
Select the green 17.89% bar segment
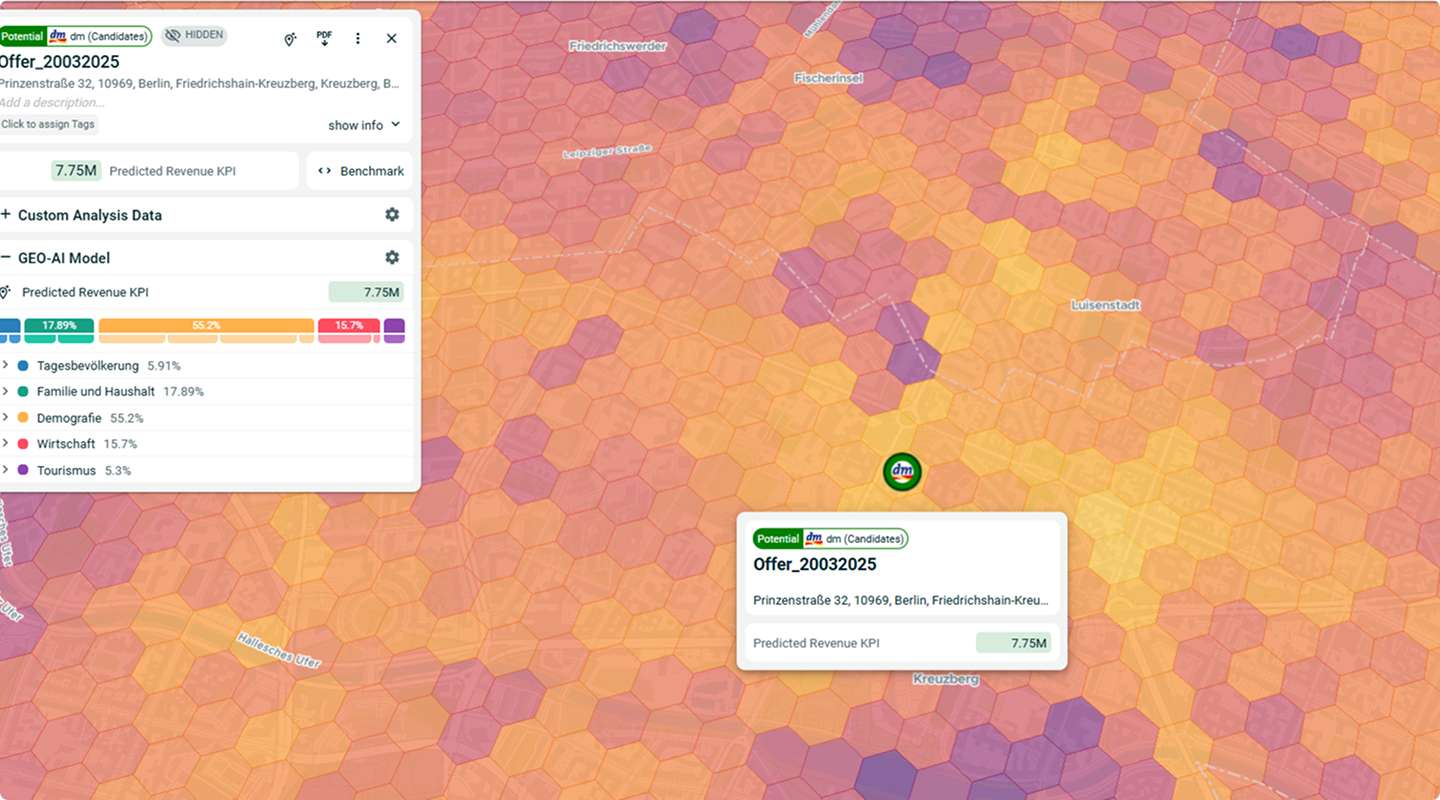[x=59, y=326]
